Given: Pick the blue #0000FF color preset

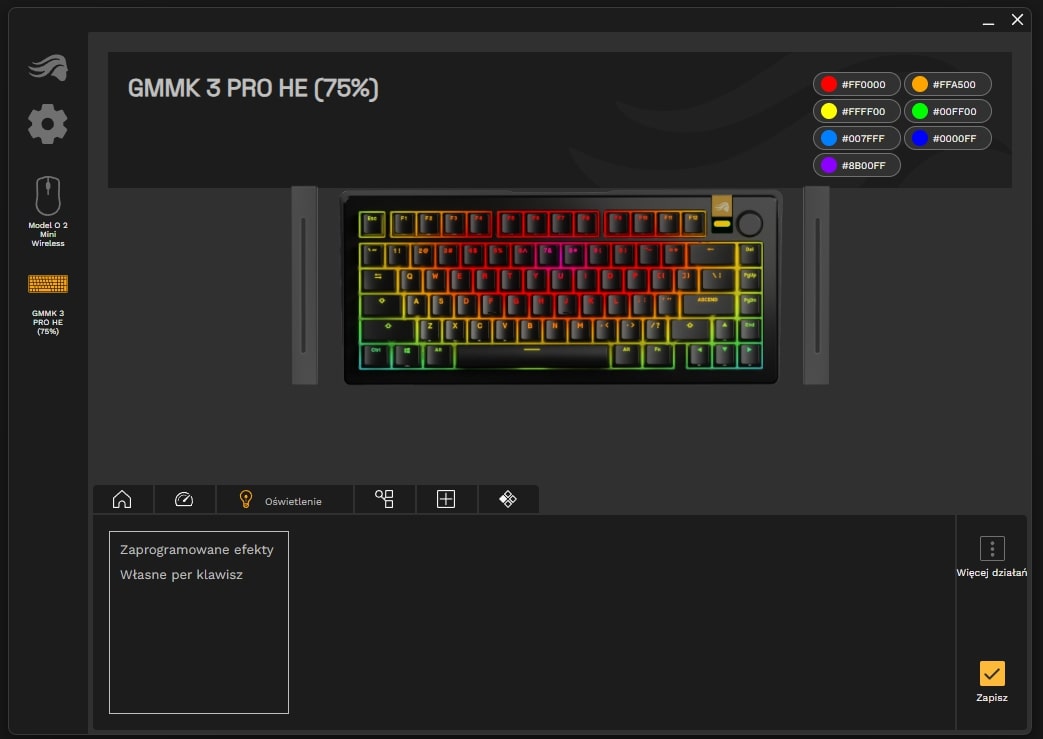Looking at the screenshot, I should [x=948, y=138].
